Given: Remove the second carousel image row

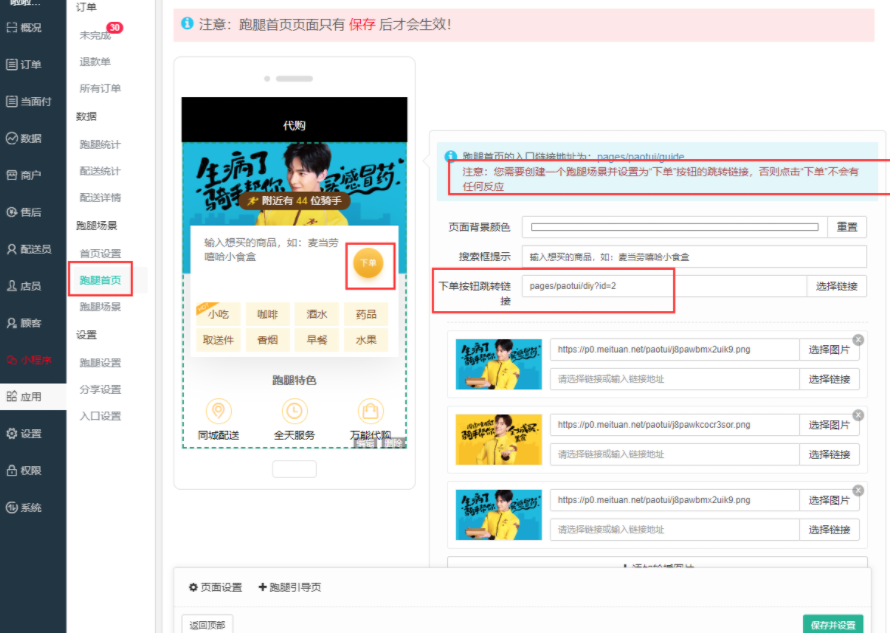Looking at the screenshot, I should click(x=858, y=415).
